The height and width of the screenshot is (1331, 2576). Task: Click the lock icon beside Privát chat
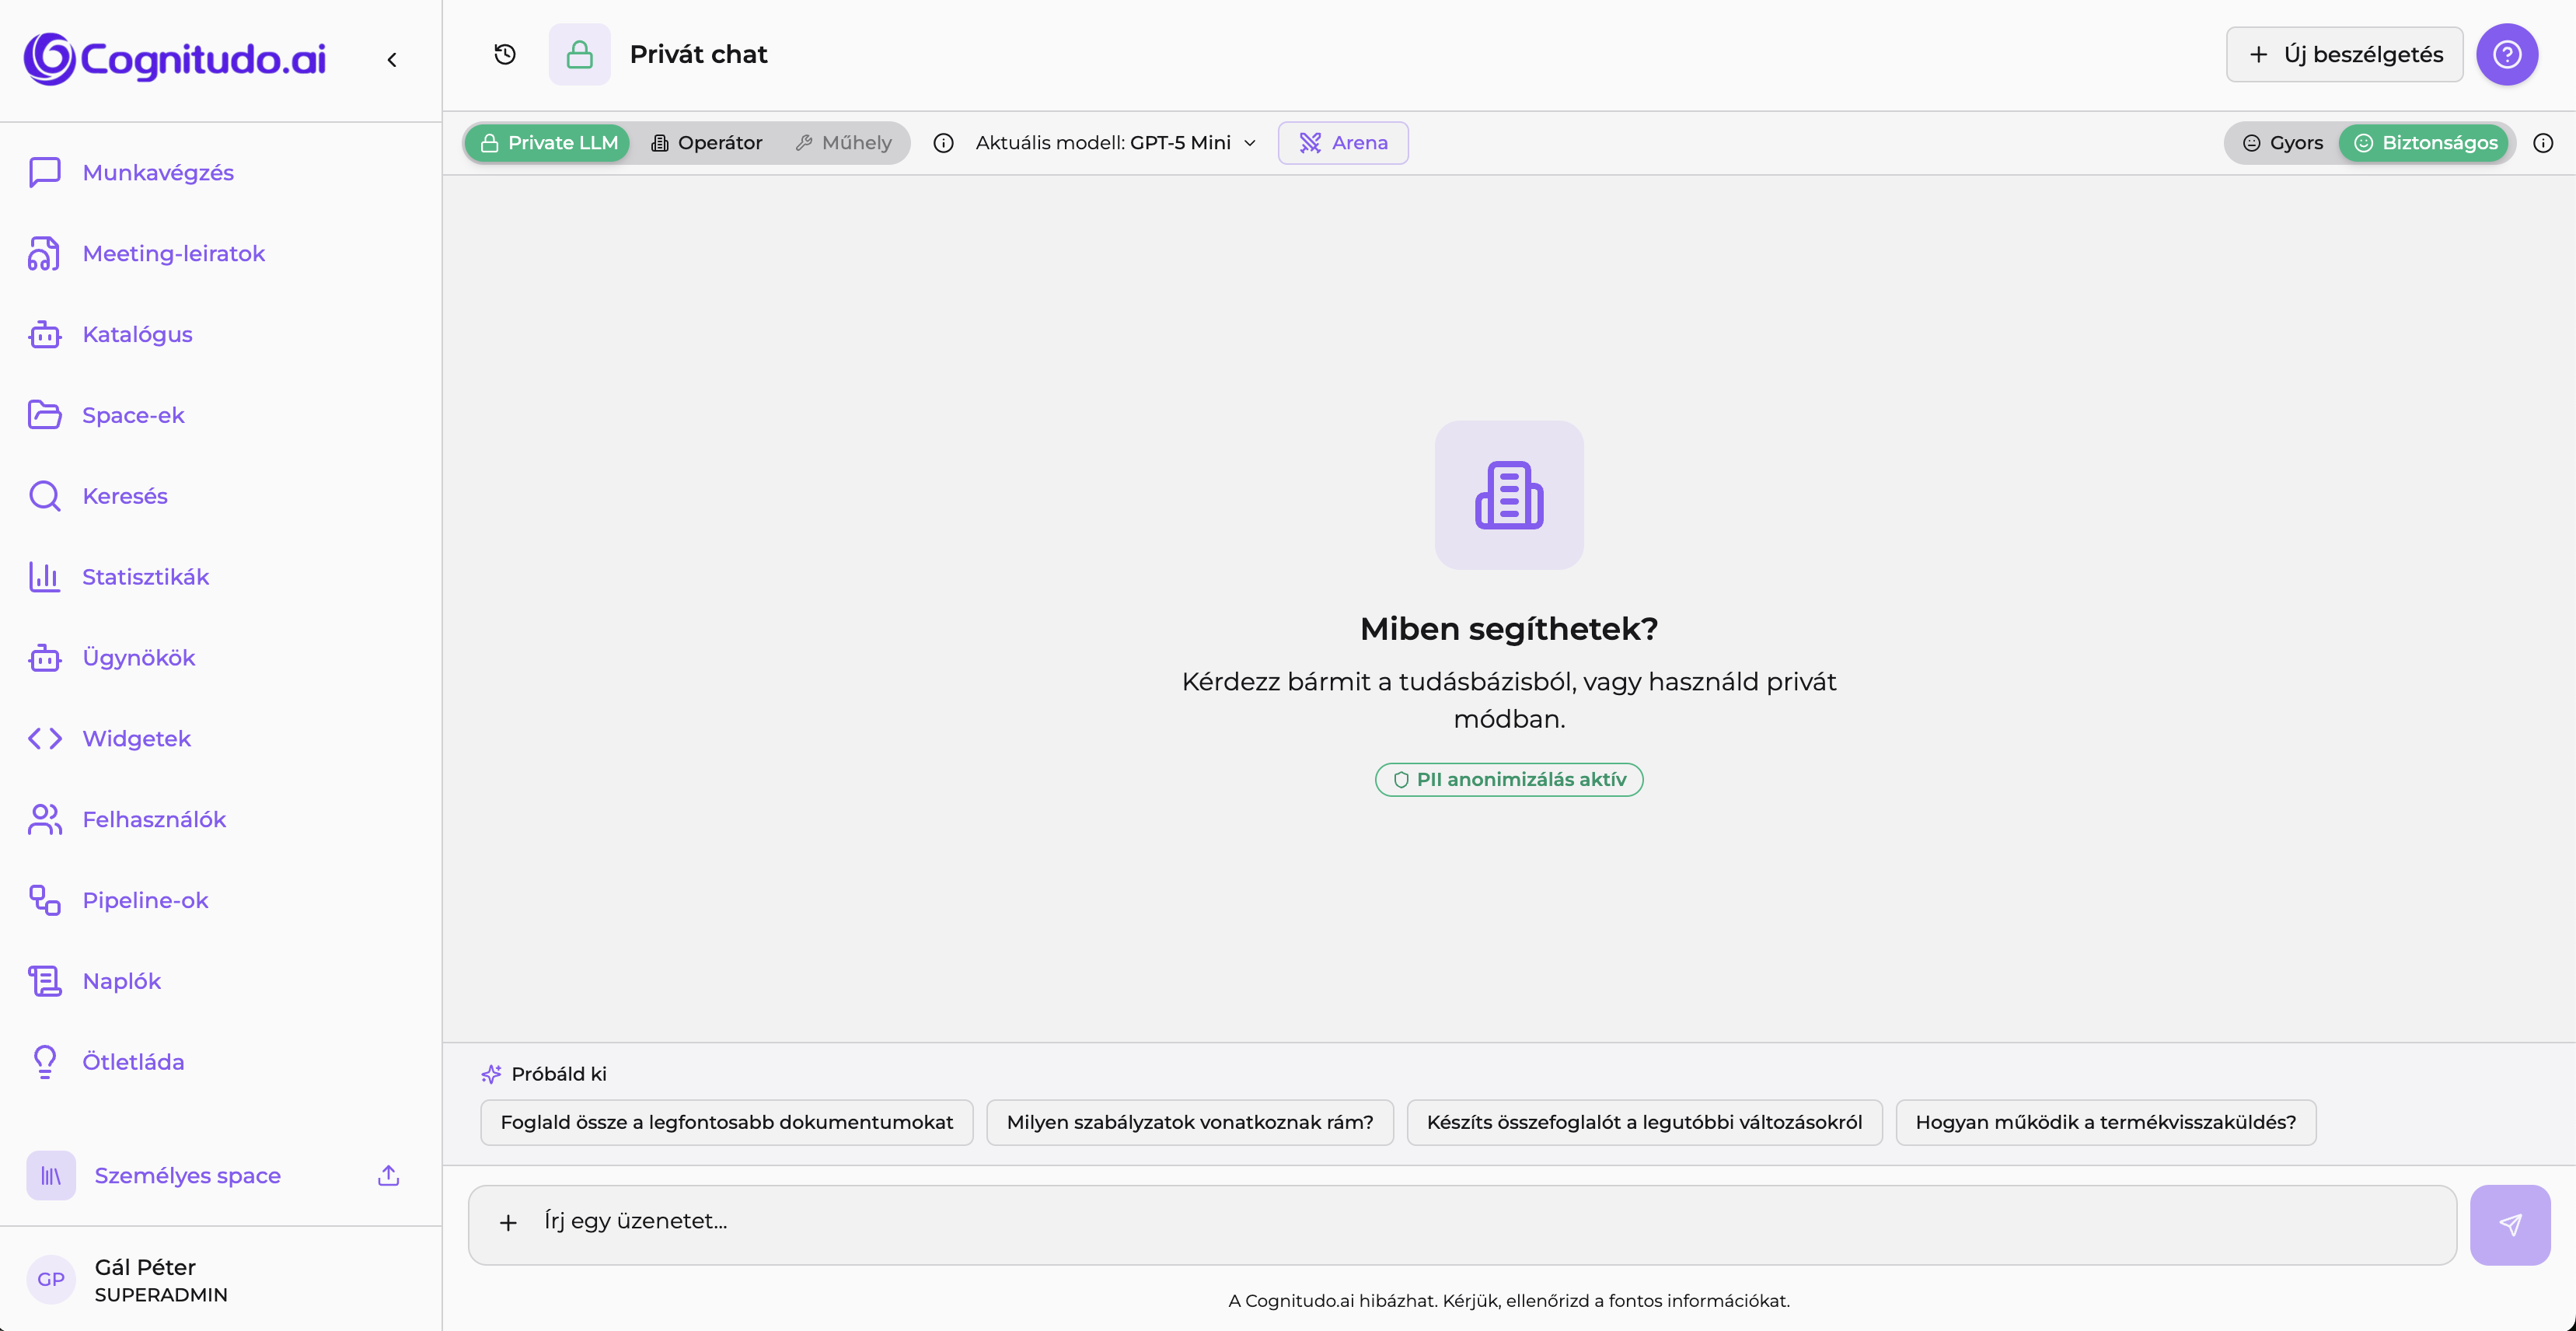(x=579, y=54)
